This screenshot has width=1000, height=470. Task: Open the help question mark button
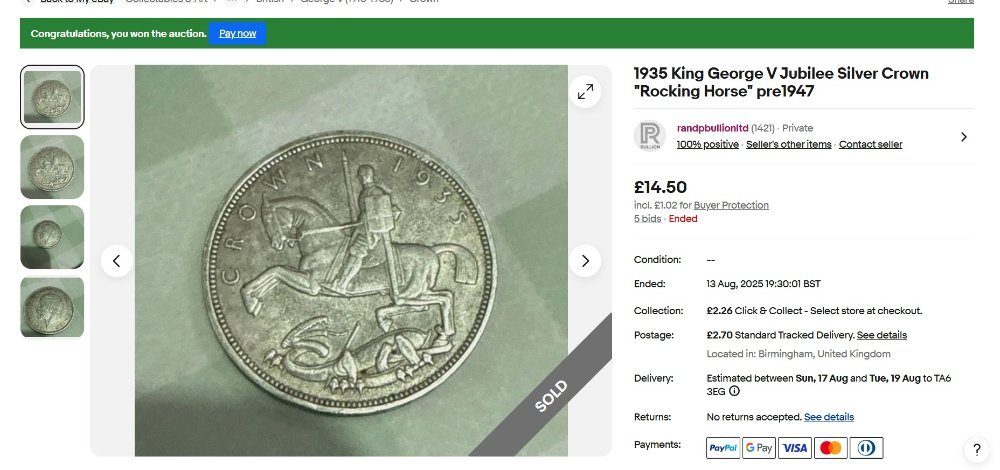[977, 449]
